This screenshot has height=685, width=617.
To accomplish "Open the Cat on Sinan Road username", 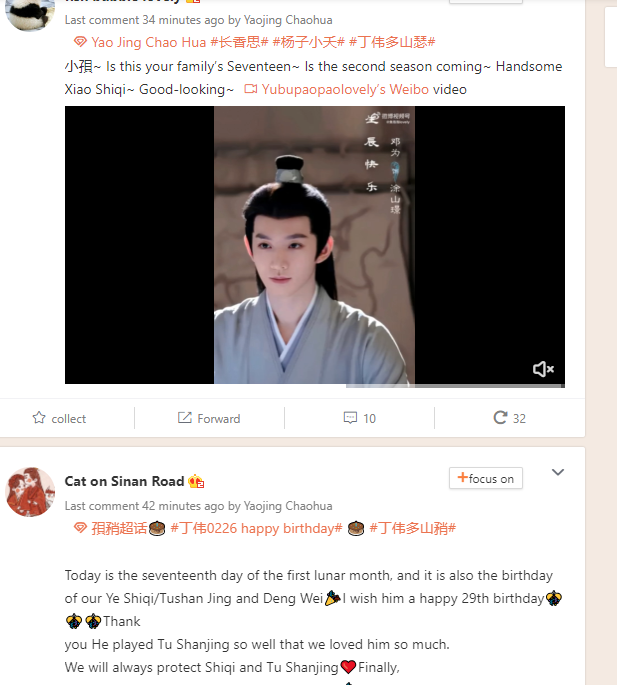I will pyautogui.click(x=124, y=481).
